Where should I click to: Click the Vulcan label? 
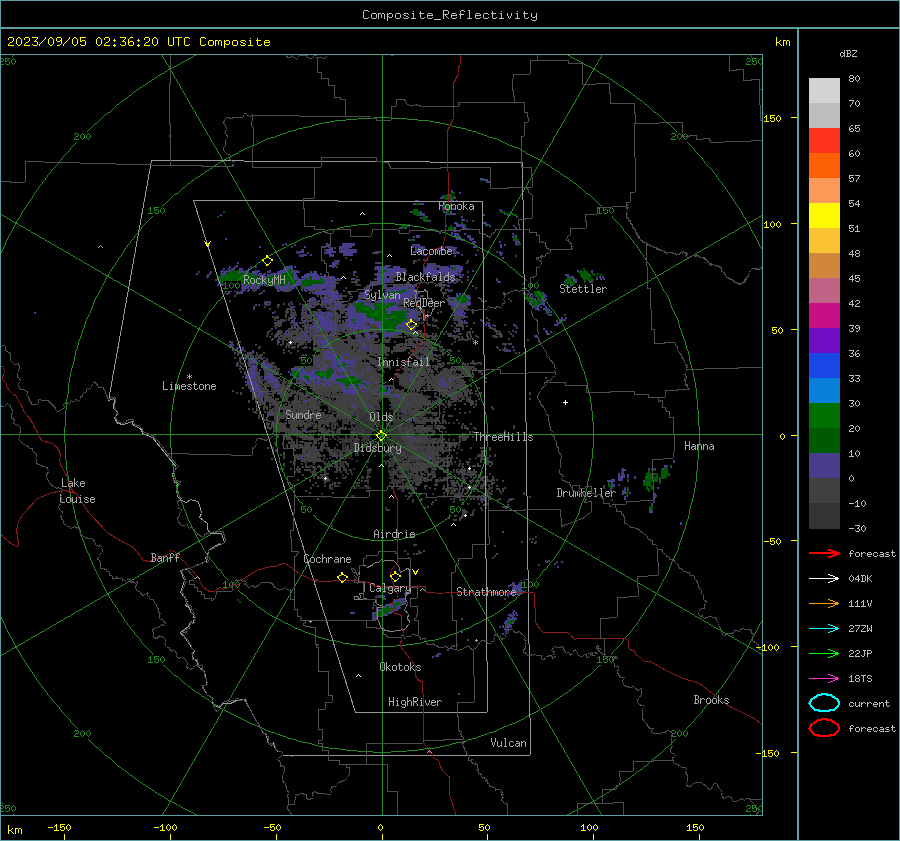[x=508, y=743]
